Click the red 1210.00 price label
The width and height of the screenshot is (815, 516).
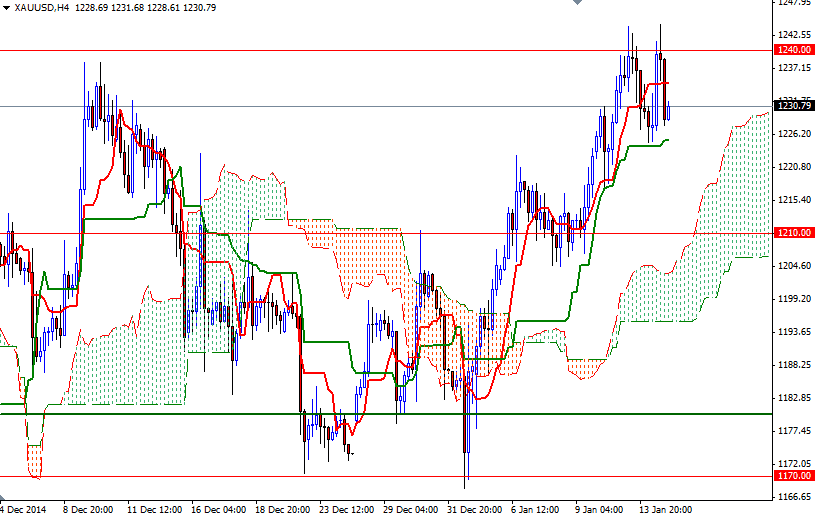792,233
